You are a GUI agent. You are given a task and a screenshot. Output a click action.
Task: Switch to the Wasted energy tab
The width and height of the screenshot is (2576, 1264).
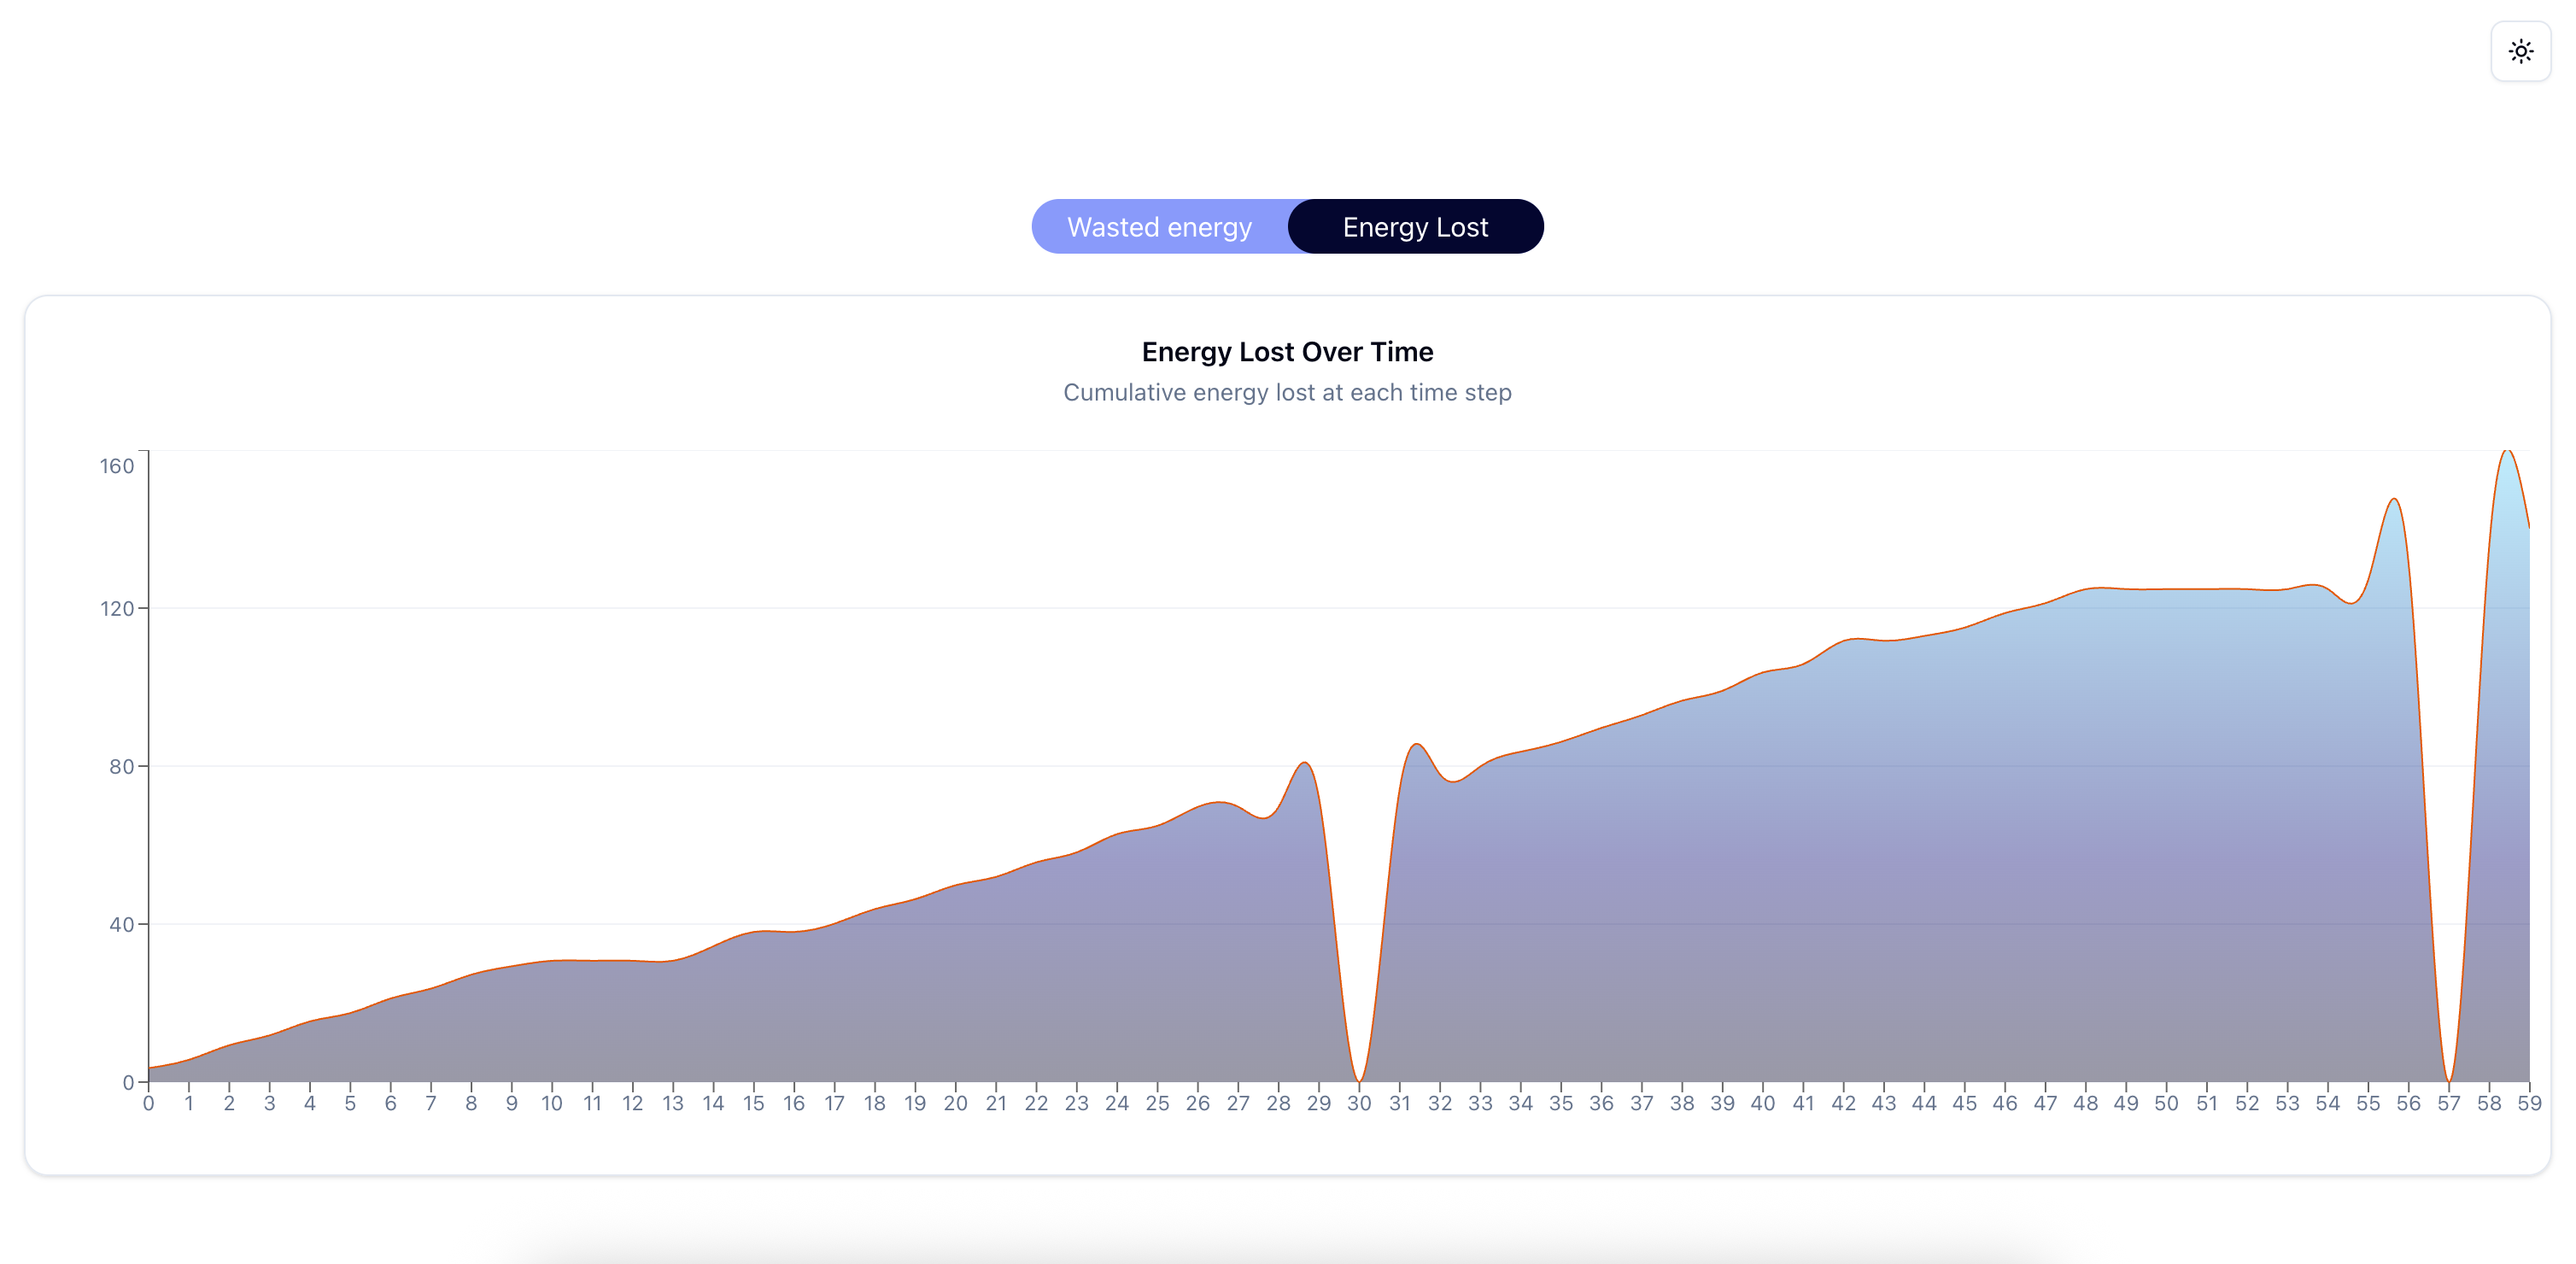(x=1159, y=227)
